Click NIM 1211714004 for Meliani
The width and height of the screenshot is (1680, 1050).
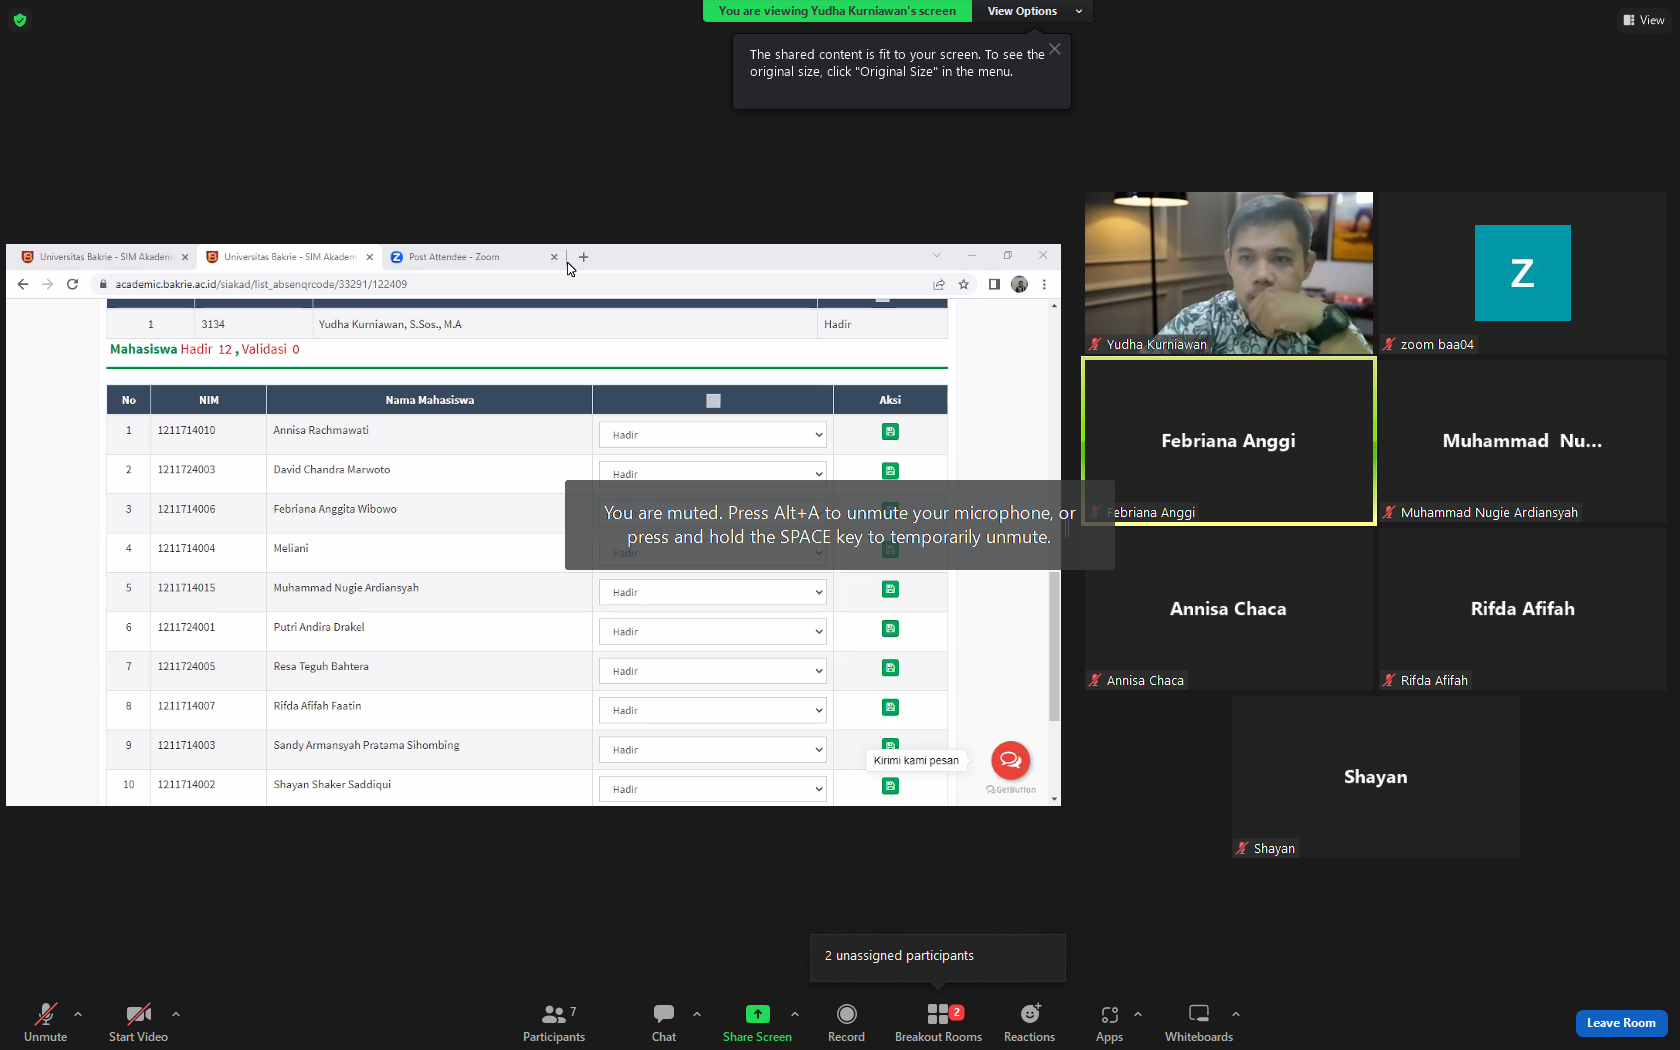[x=186, y=548]
